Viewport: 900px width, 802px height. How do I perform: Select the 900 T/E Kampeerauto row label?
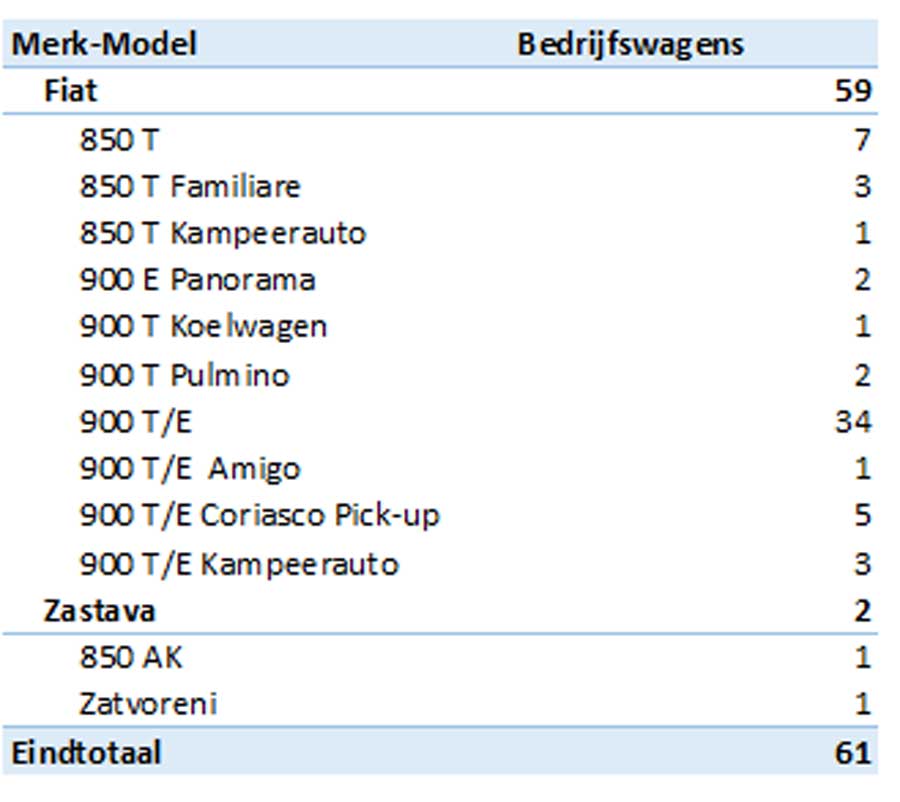(239, 564)
